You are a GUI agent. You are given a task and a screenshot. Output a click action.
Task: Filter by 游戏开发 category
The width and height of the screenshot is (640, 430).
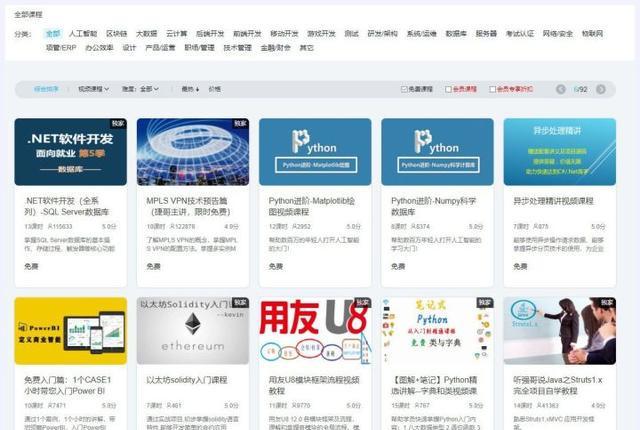tap(322, 33)
